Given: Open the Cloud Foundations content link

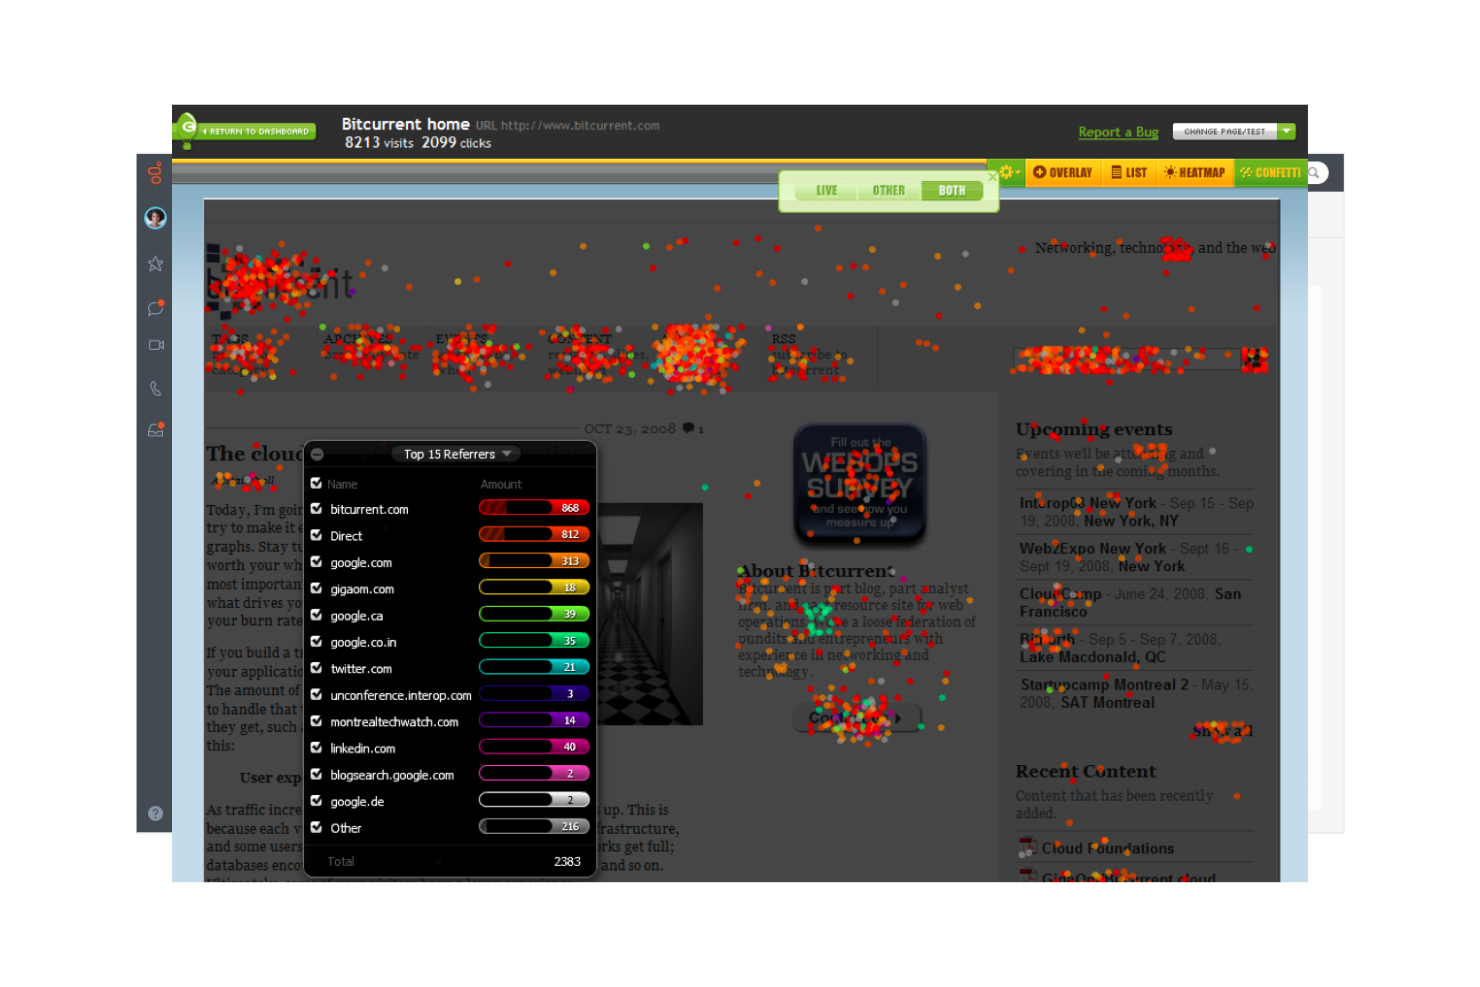Looking at the screenshot, I should click(1108, 848).
